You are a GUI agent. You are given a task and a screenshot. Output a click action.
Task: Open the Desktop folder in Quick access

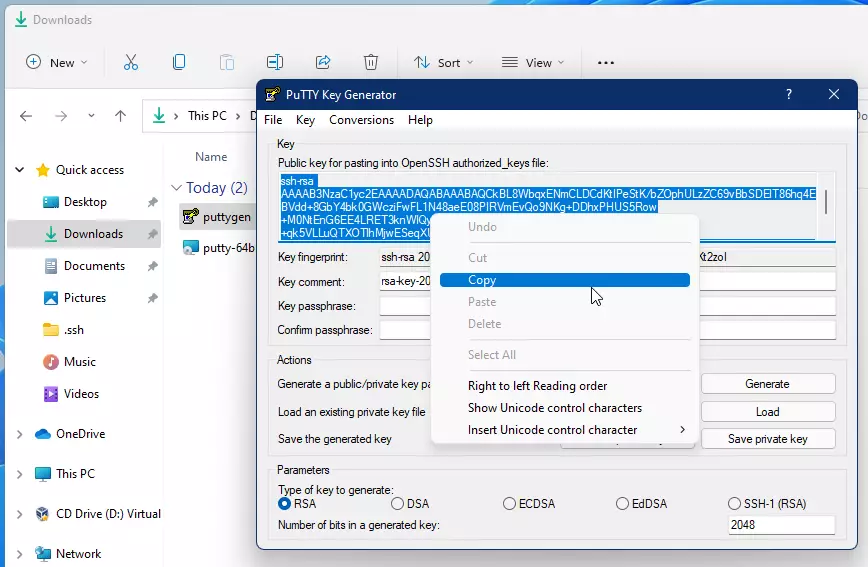click(x=84, y=202)
